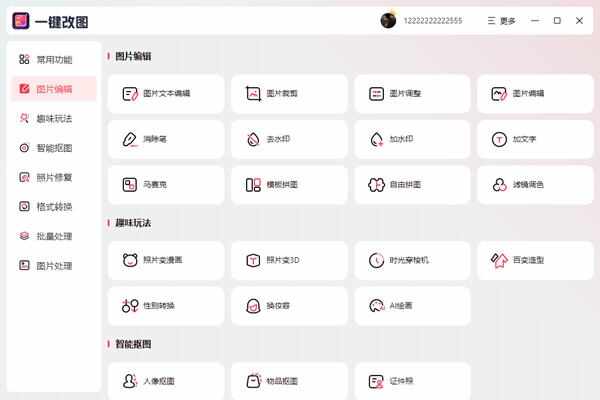Image resolution: width=600 pixels, height=400 pixels.
Task: Select 格式转换 in the sidebar
Action: [x=54, y=207]
